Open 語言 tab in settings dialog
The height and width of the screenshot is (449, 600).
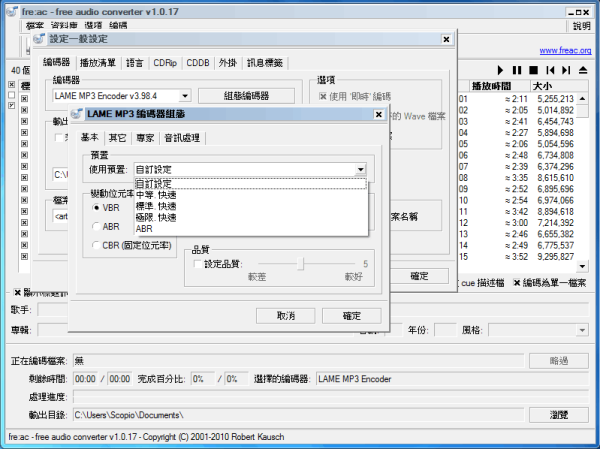pyautogui.click(x=135, y=63)
